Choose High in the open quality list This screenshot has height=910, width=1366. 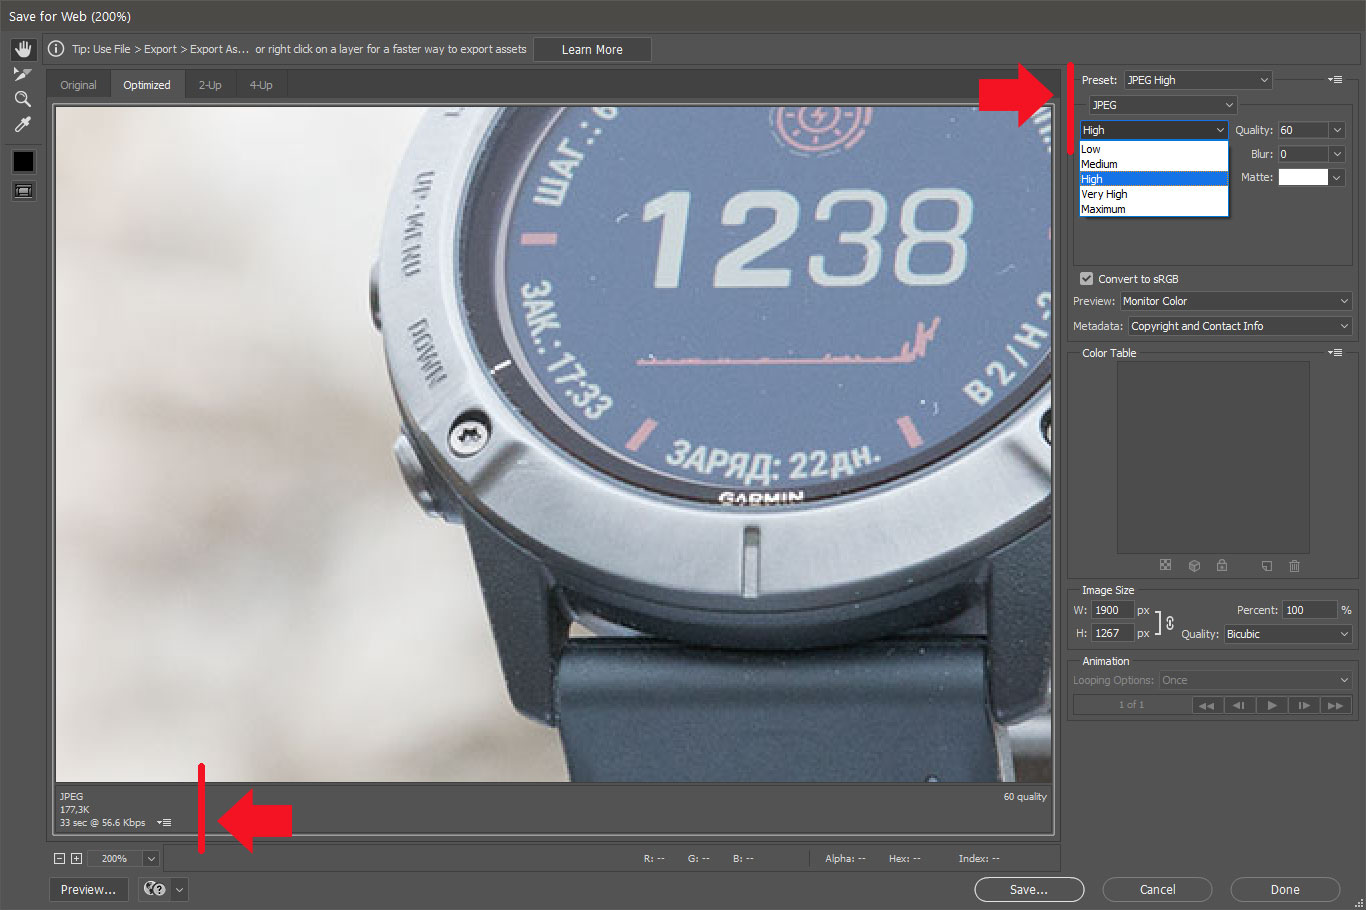pos(1153,179)
